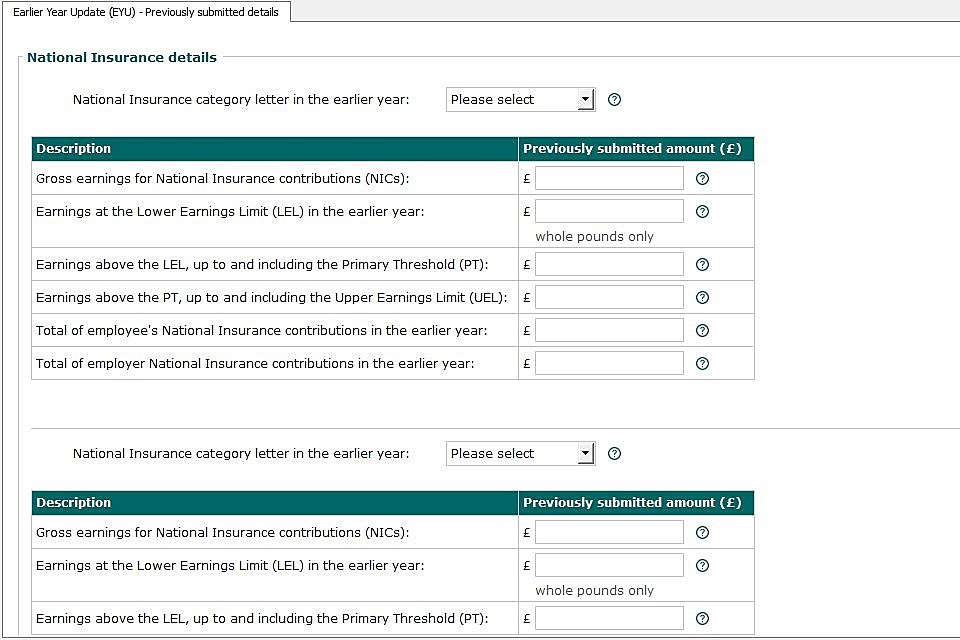Click total employee's National Insurance contributions input
Viewport: 960px width, 640px height.
(x=609, y=330)
